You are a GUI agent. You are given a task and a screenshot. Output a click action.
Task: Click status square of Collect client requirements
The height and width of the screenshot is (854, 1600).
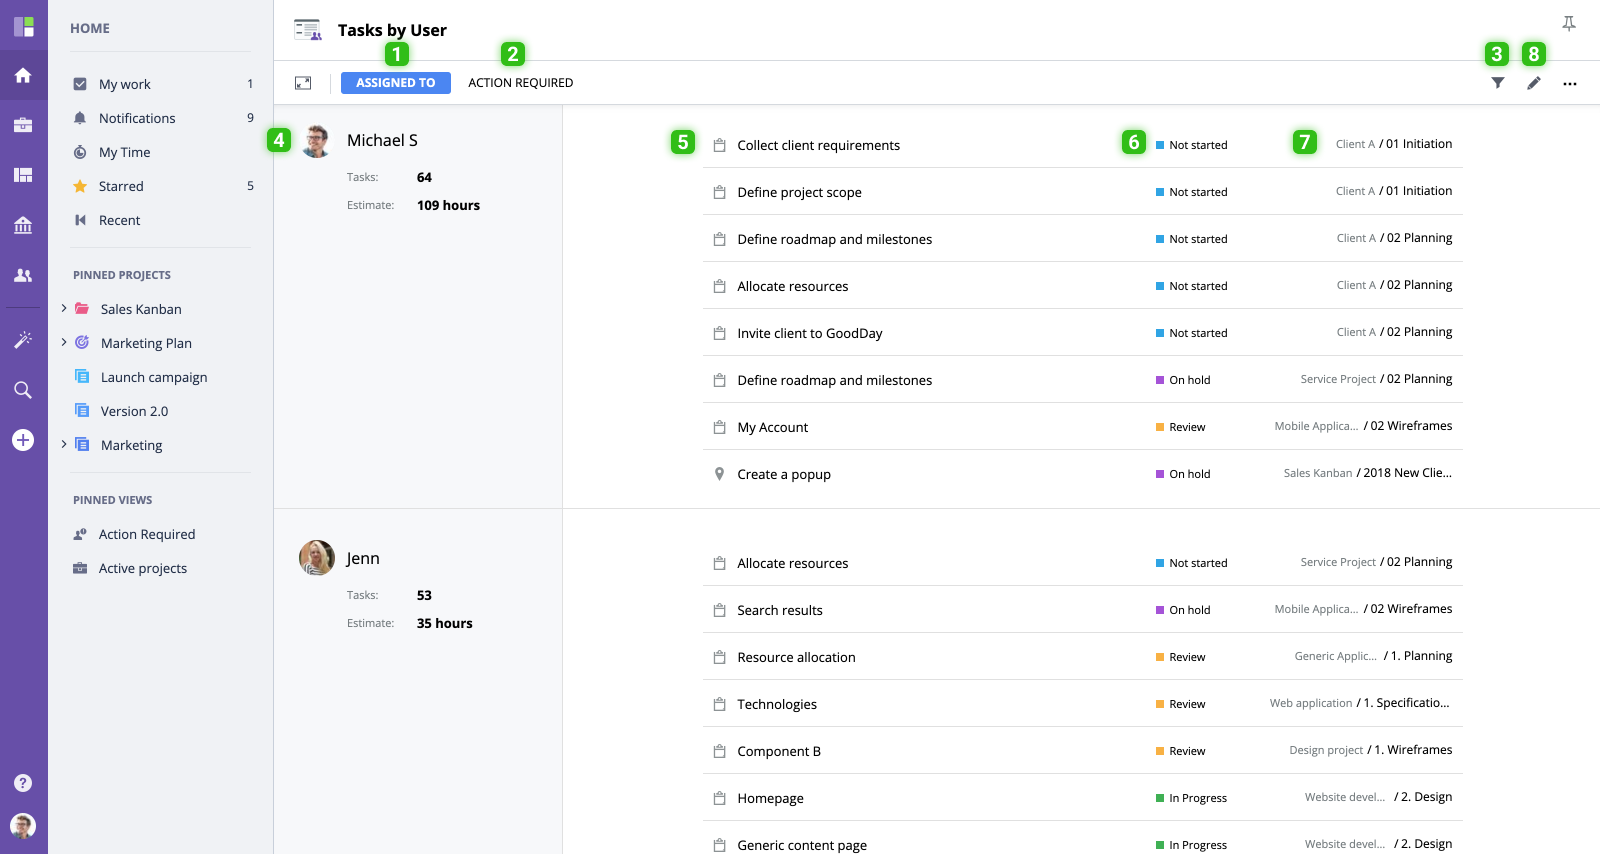[1159, 145]
